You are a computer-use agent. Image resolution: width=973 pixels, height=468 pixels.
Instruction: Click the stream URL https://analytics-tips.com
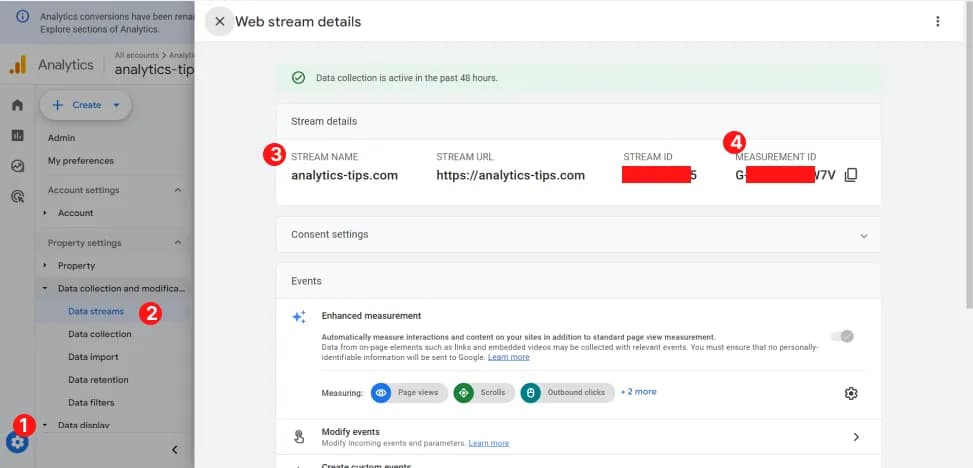point(511,176)
